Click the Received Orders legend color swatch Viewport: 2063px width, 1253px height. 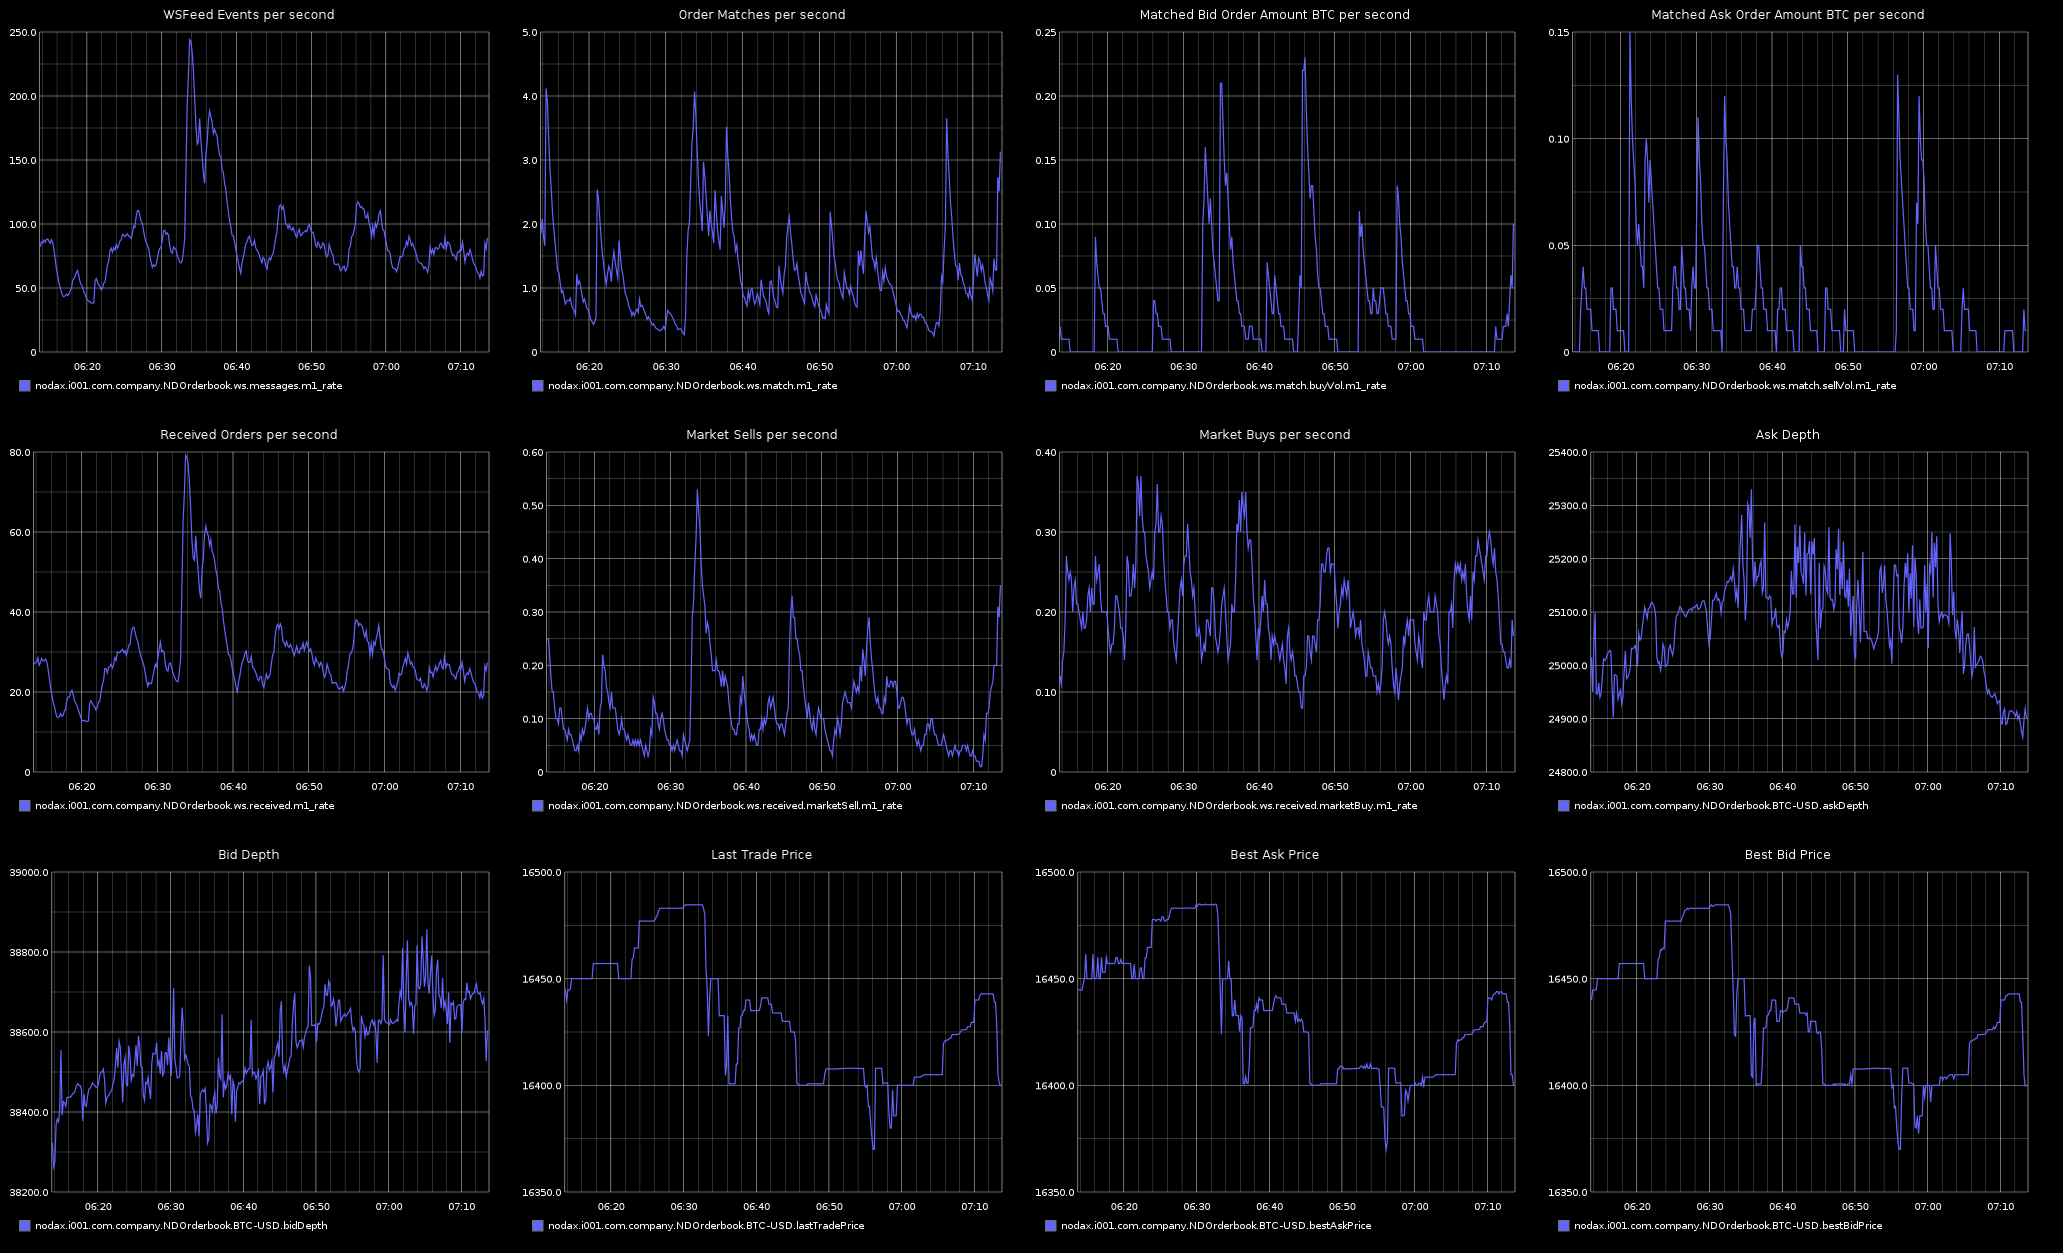(25, 806)
